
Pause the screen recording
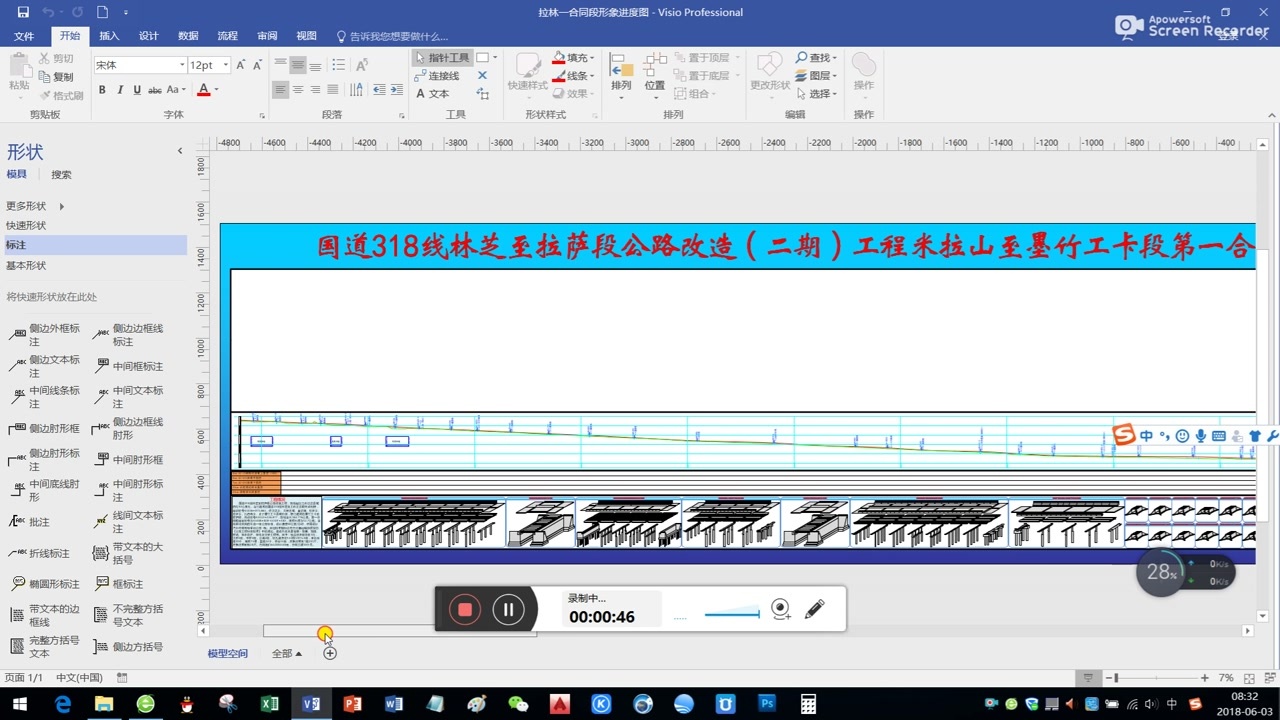[x=508, y=609]
